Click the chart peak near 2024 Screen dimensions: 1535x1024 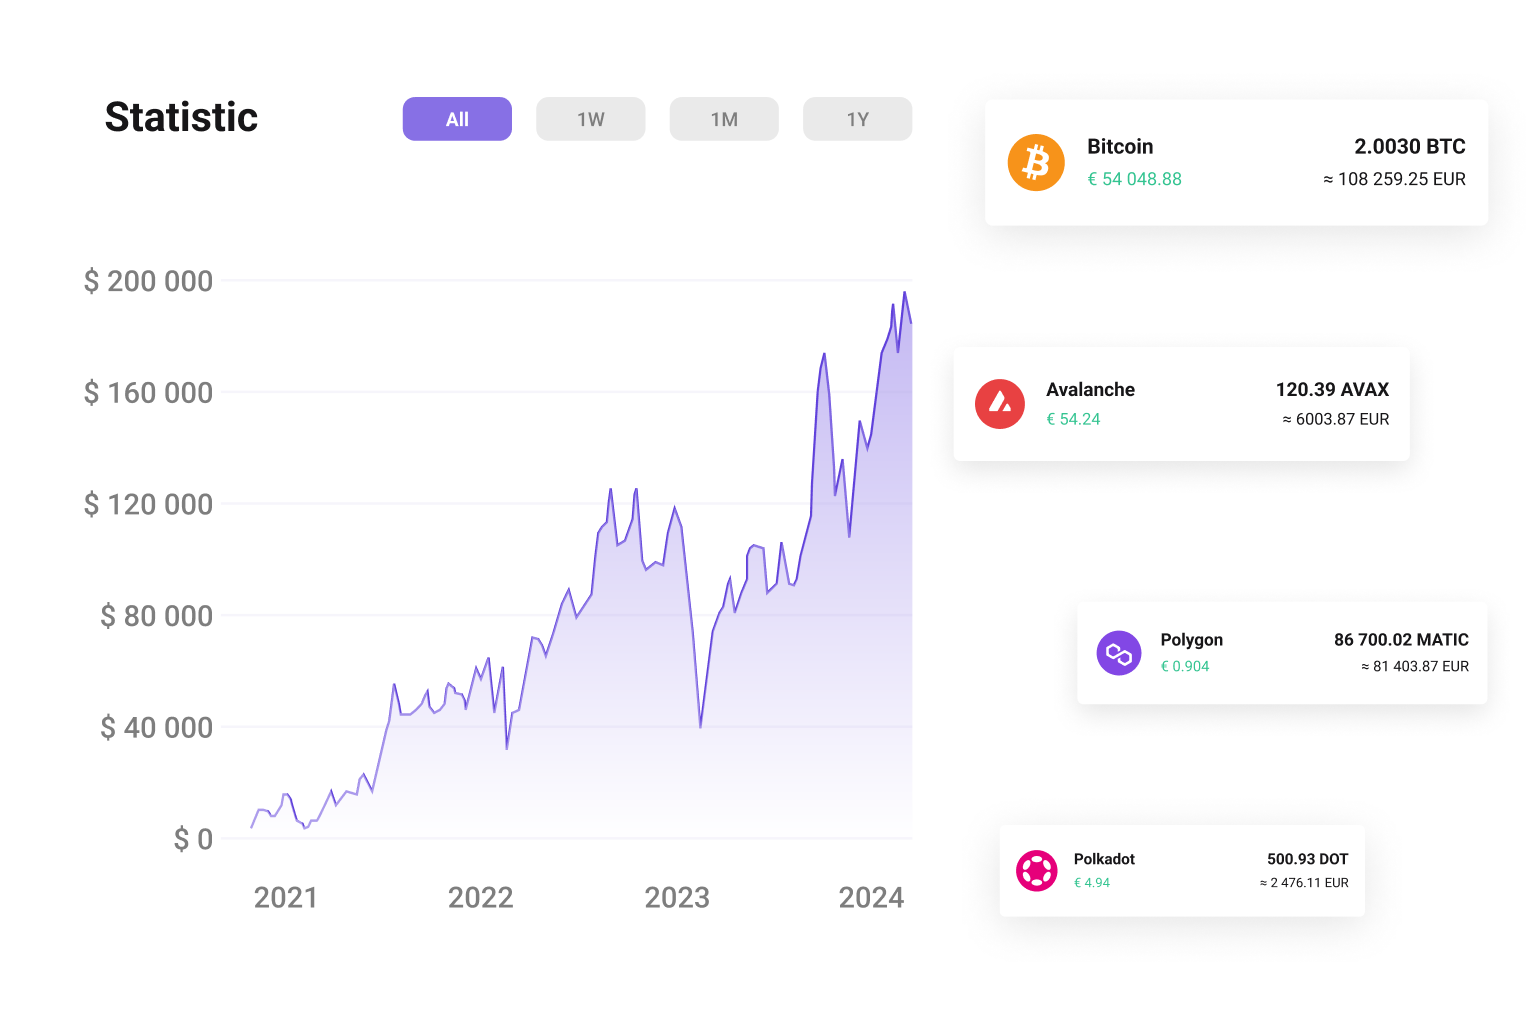(x=898, y=295)
